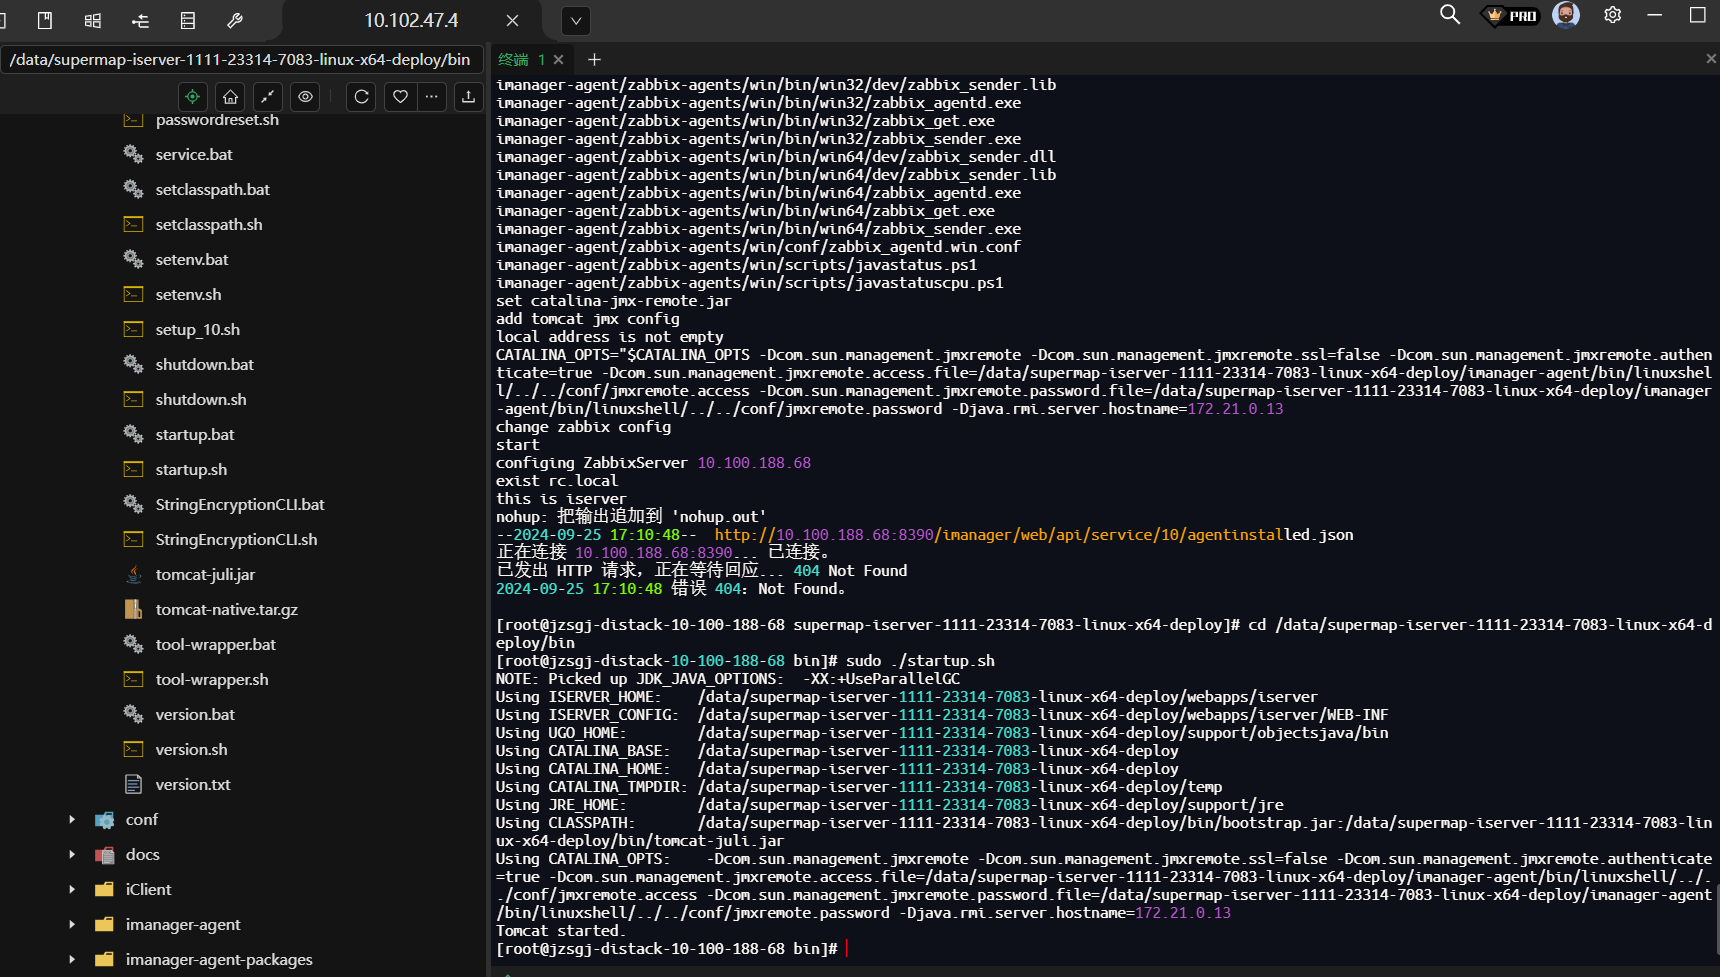
Task: Open the transfer list icon in title bar
Action: 140,20
